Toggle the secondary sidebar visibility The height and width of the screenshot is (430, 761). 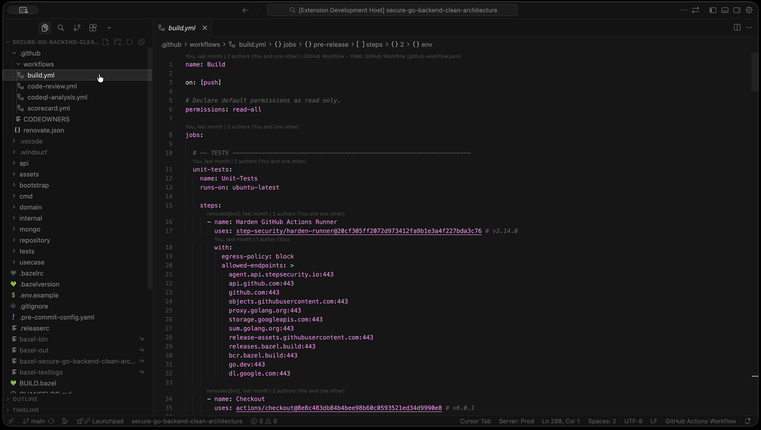(737, 10)
